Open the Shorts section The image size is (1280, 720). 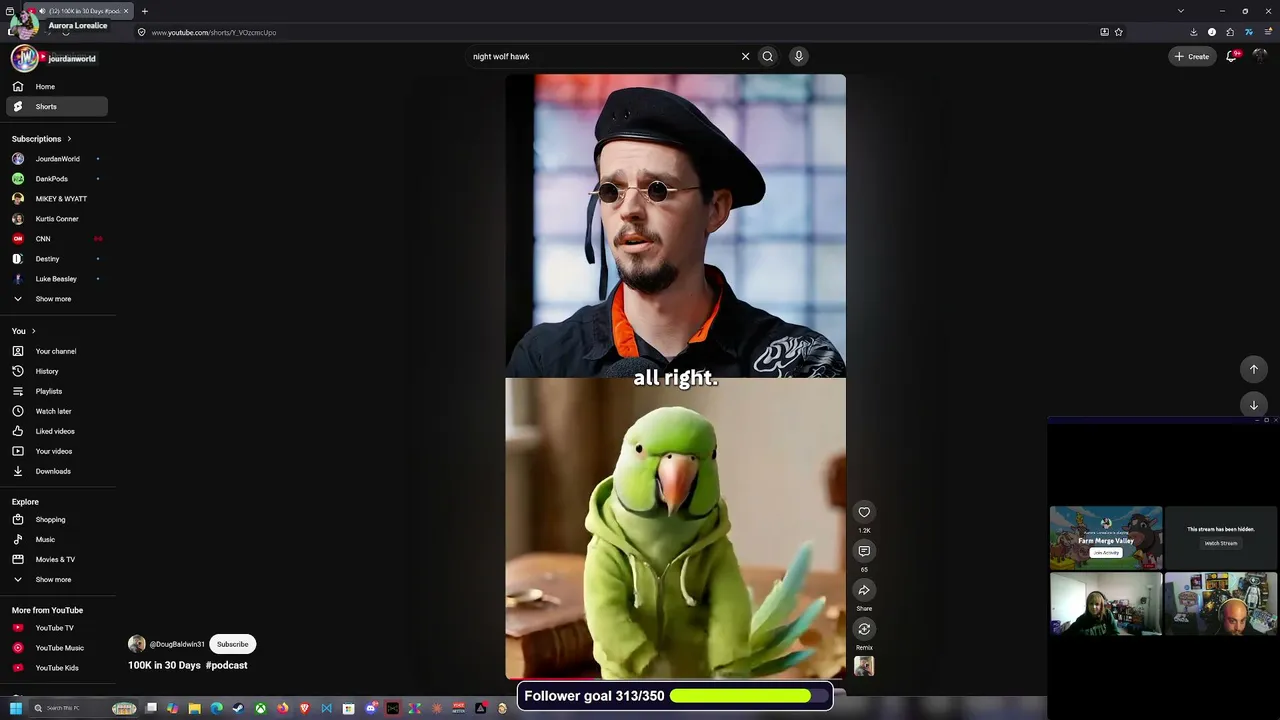tap(57, 107)
